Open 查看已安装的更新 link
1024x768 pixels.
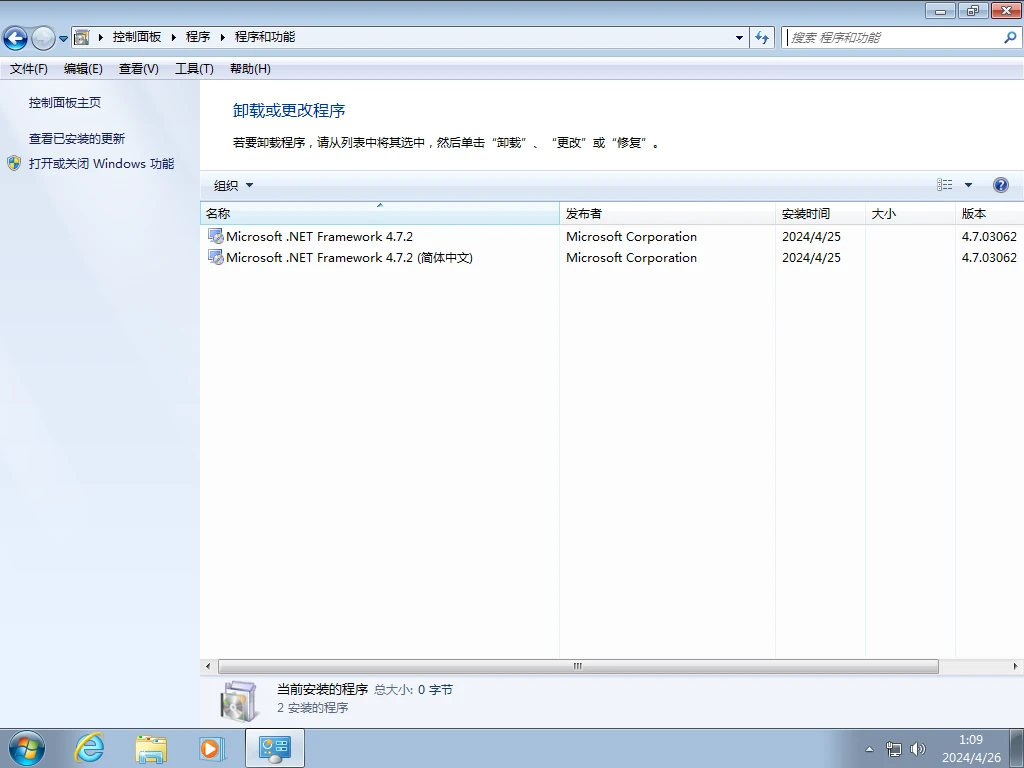(76, 138)
